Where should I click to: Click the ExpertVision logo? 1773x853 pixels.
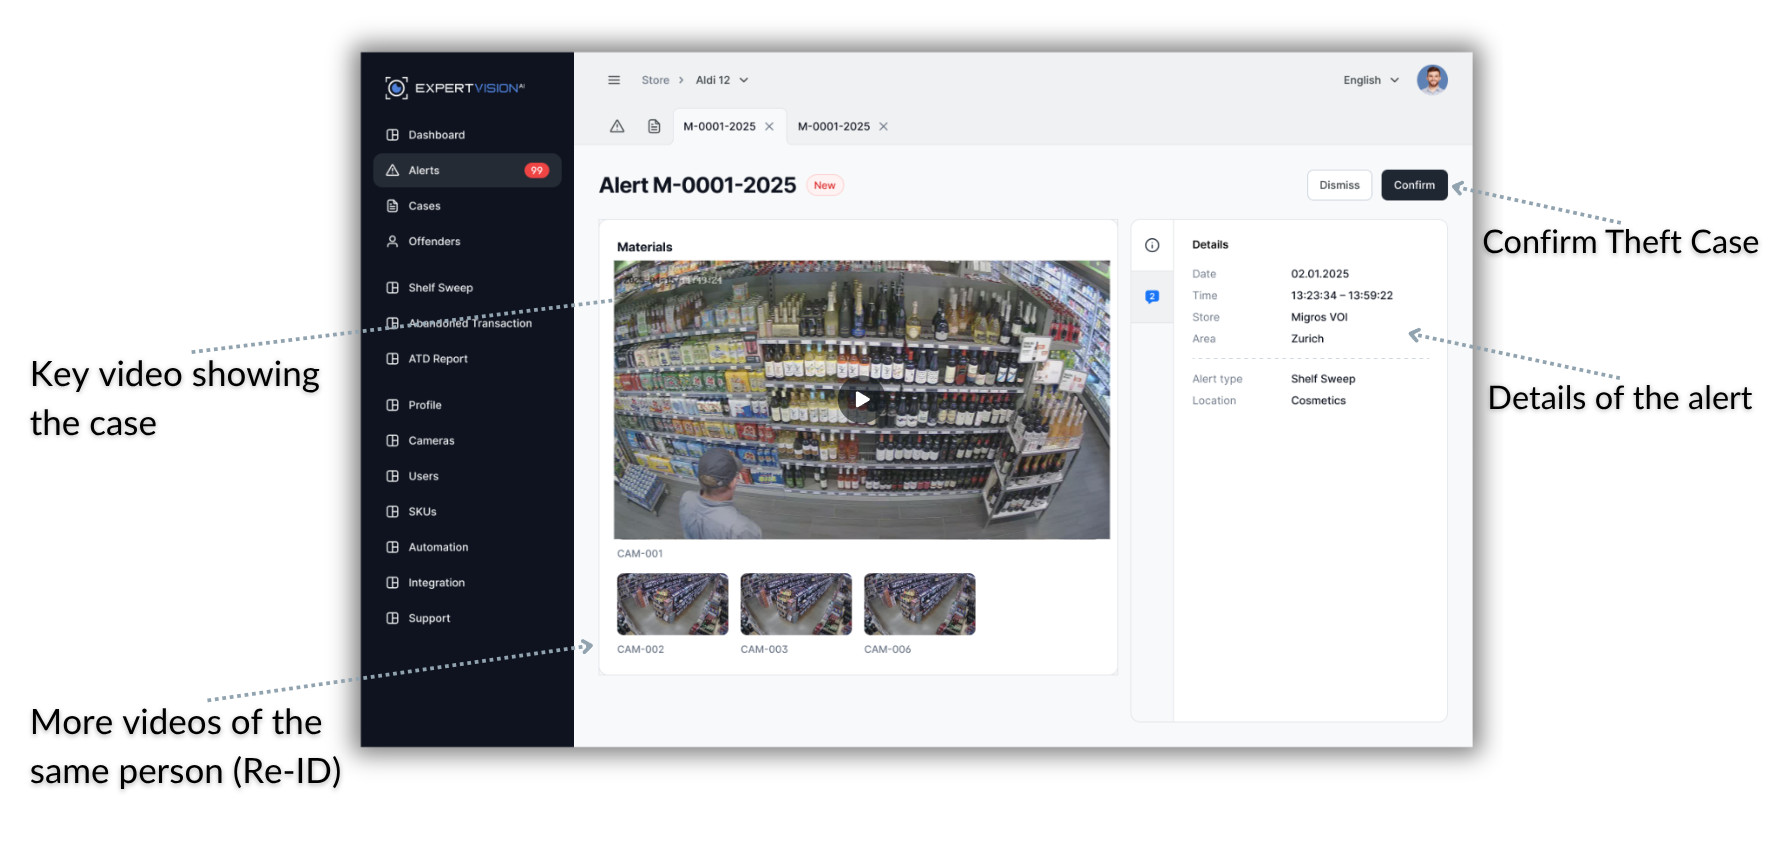tap(455, 88)
